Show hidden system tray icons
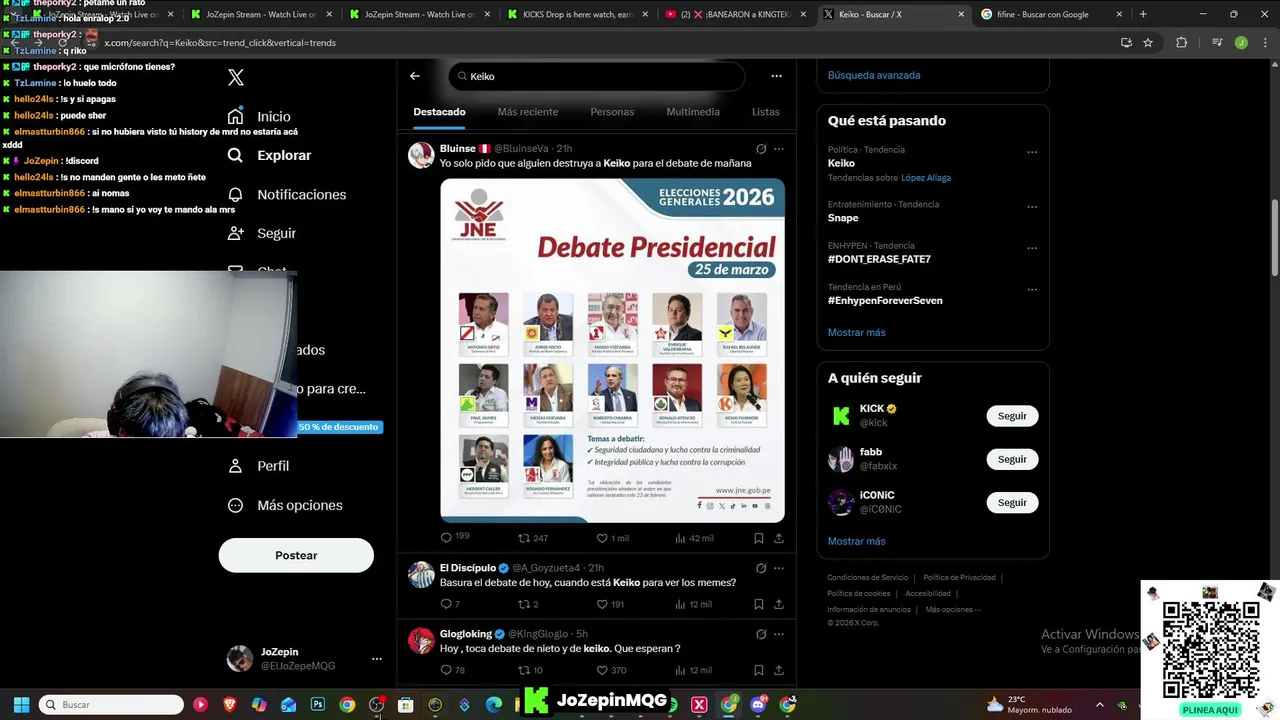The height and width of the screenshot is (720, 1280). click(1100, 704)
